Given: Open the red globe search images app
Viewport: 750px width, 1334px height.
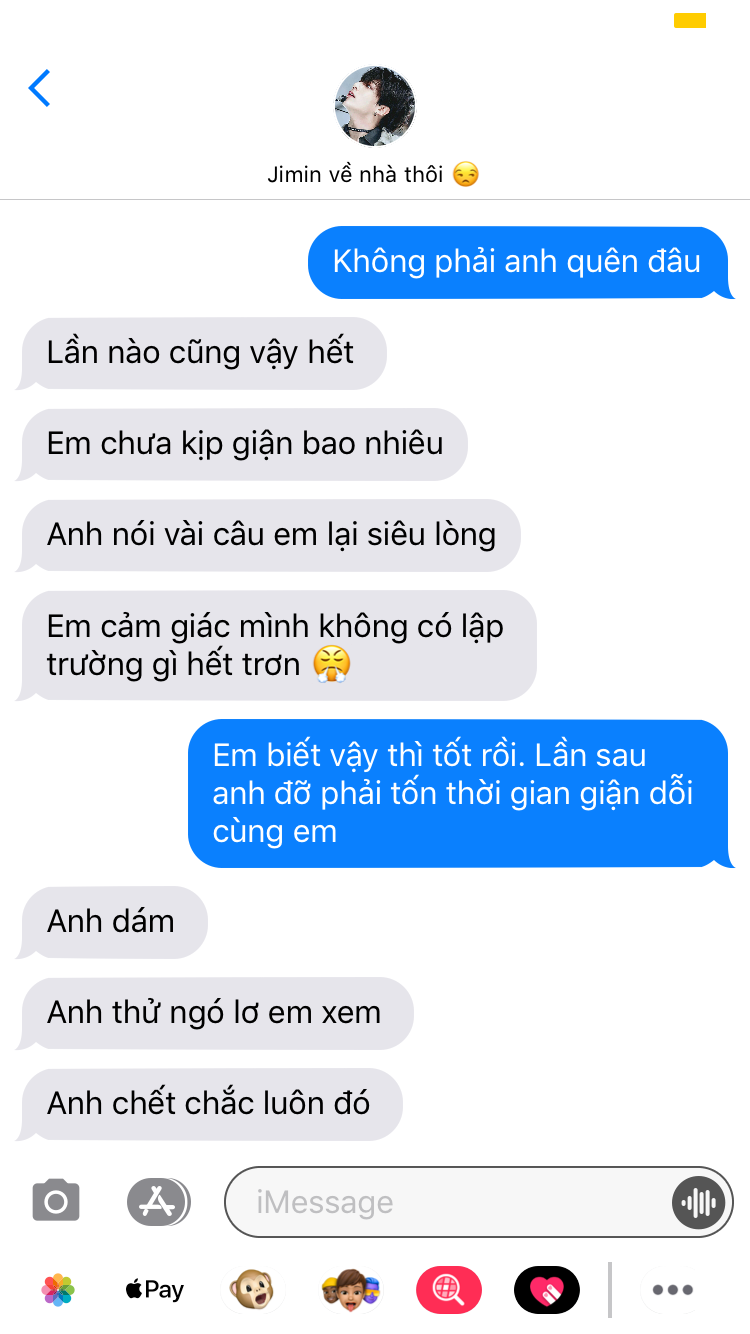Looking at the screenshot, I should point(448,1290).
